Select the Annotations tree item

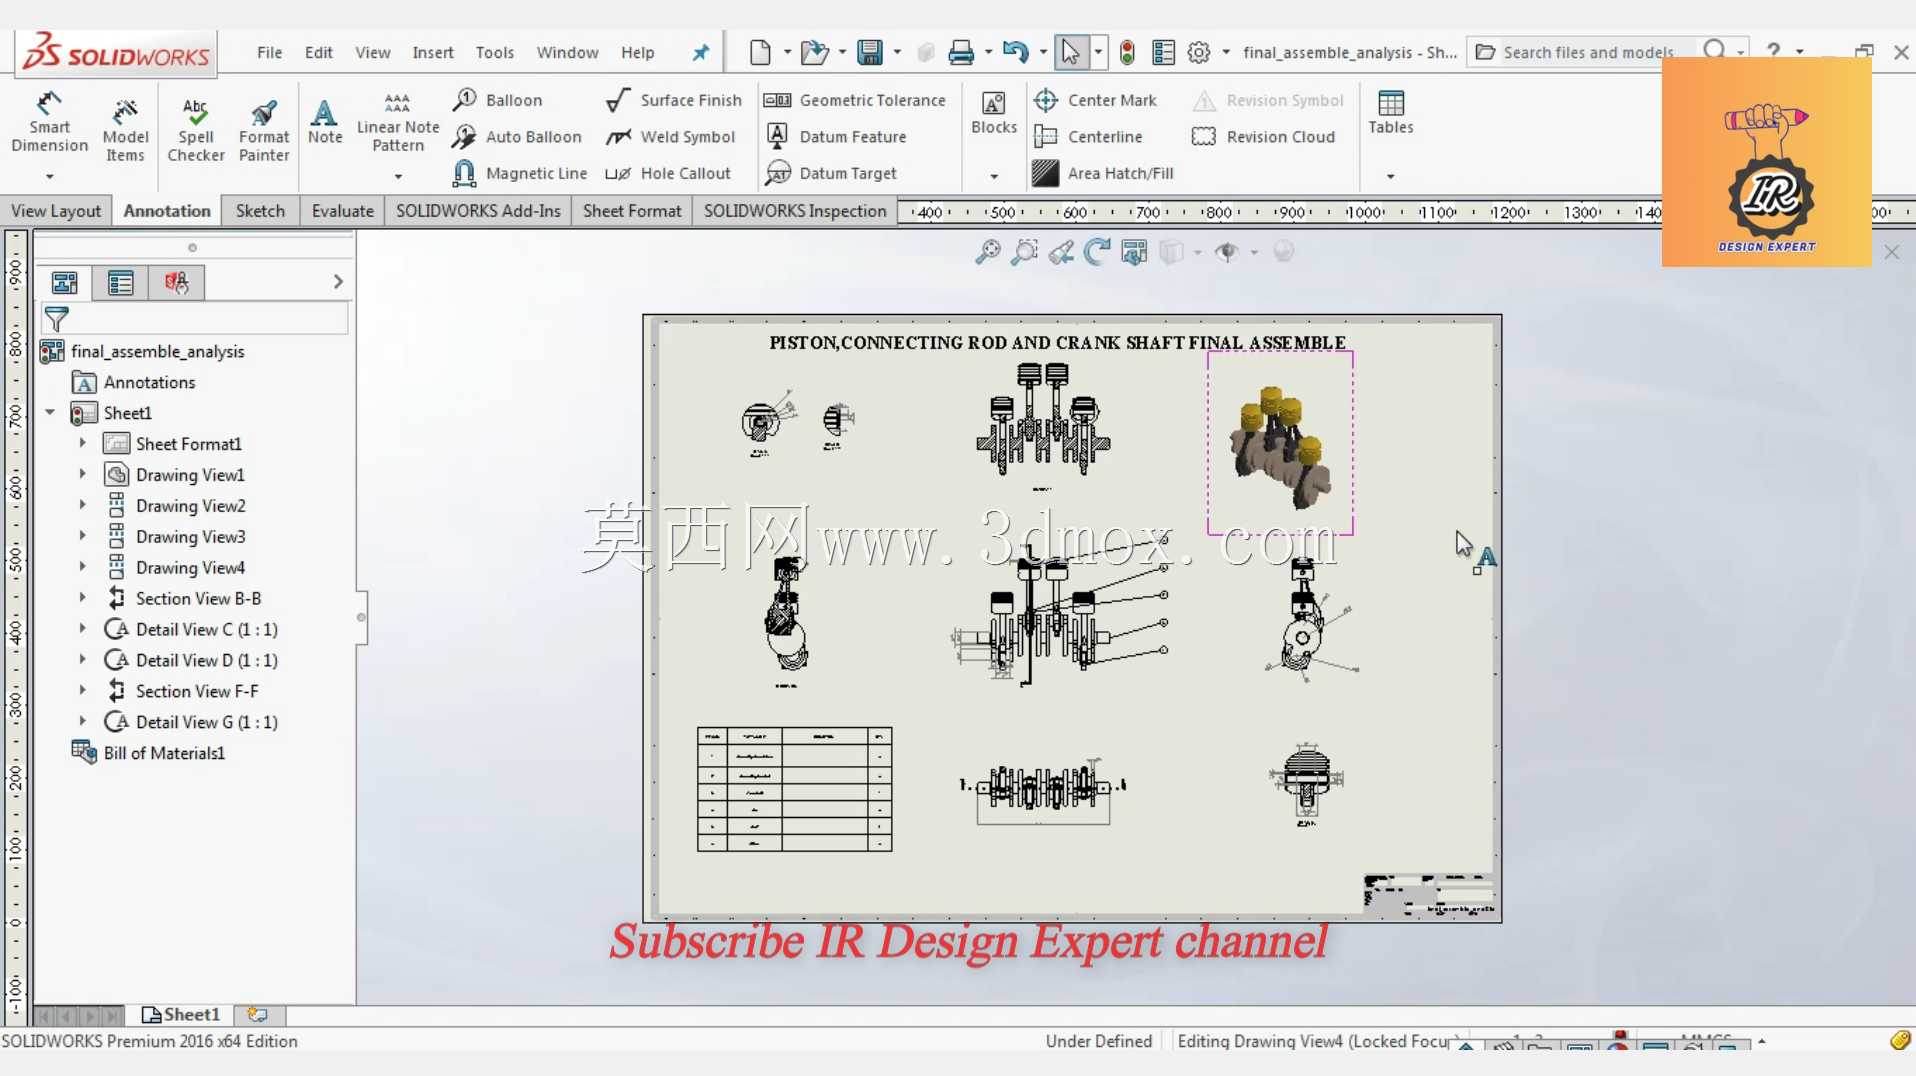[x=134, y=382]
